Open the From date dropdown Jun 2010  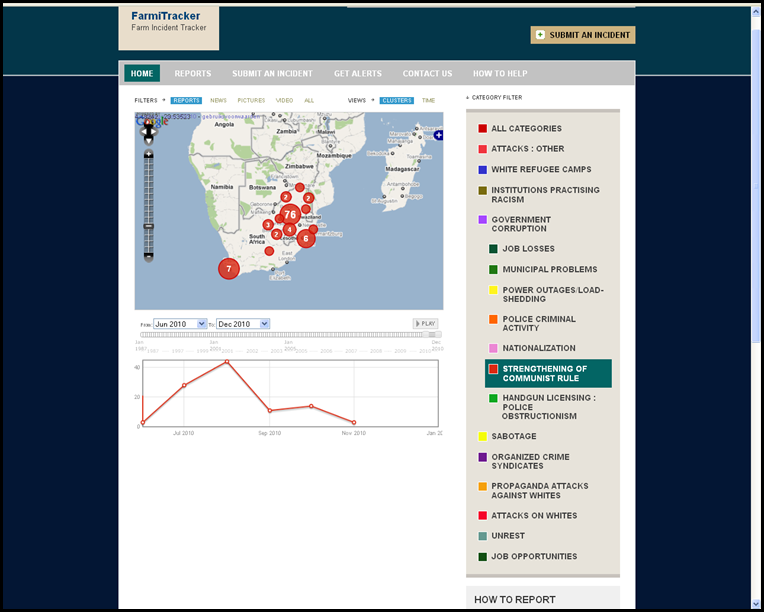click(180, 324)
